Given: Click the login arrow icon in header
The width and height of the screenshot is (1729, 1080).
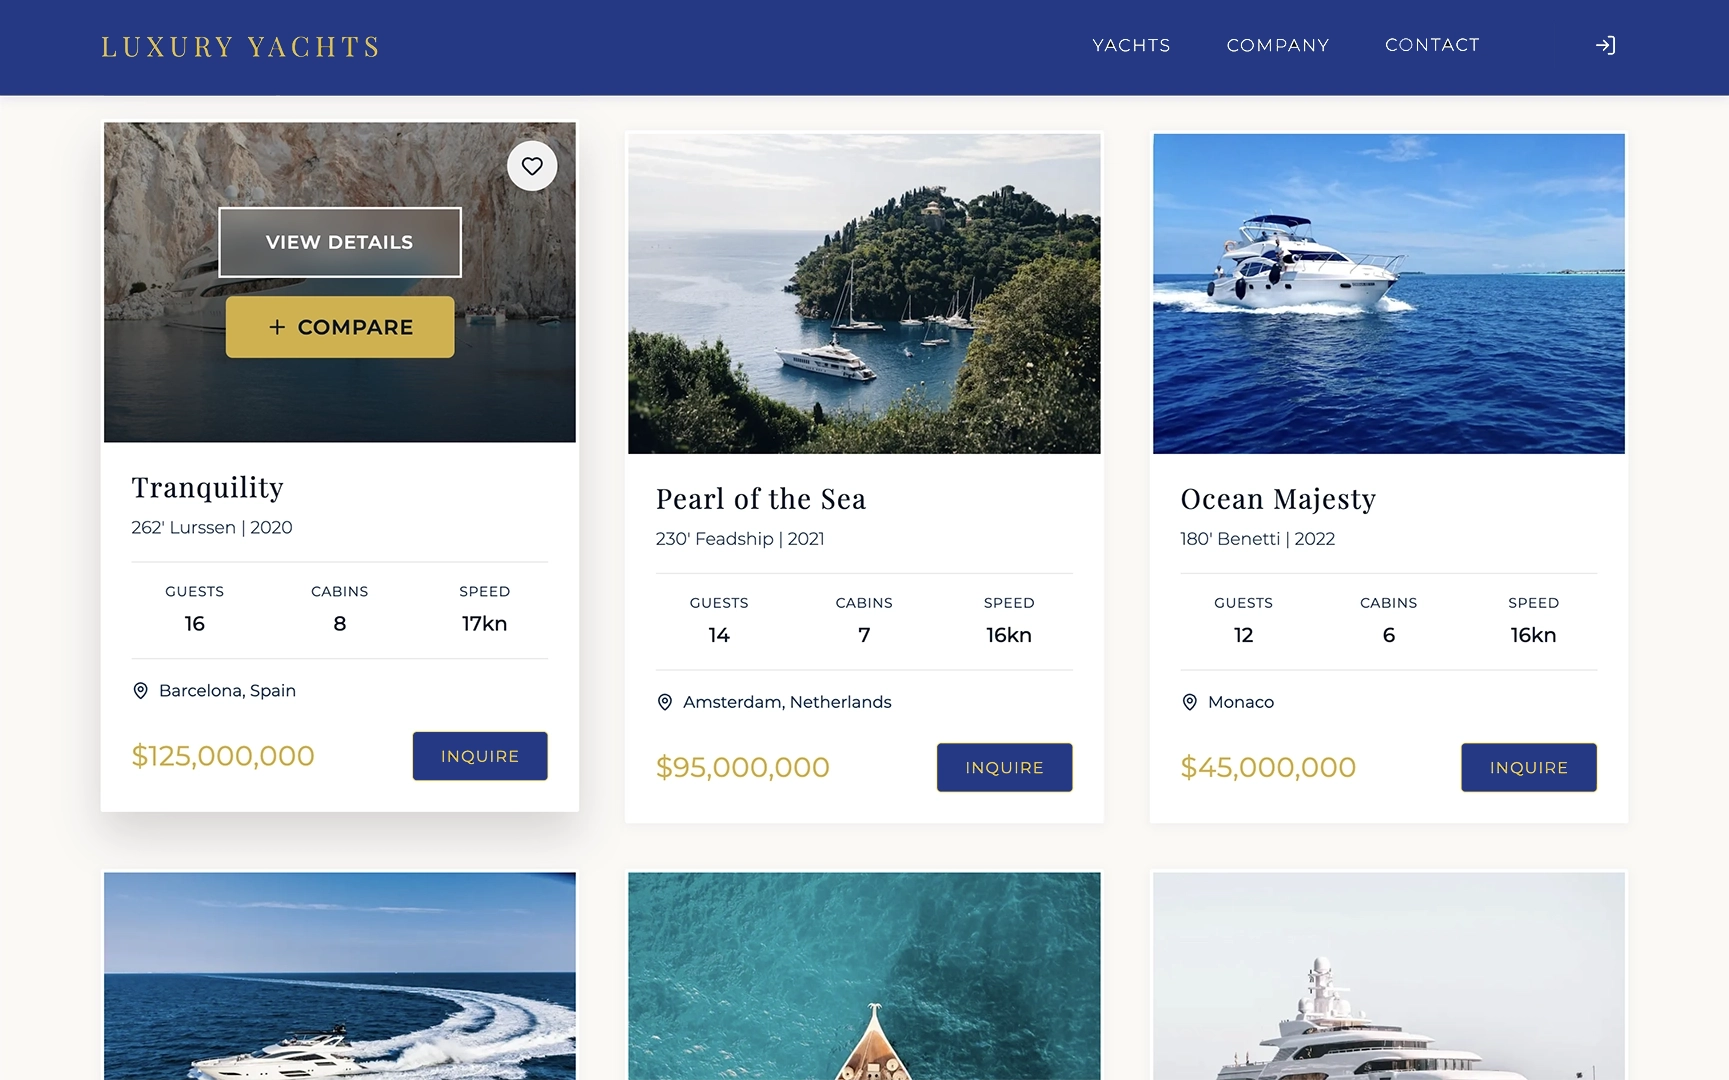Looking at the screenshot, I should [1605, 45].
